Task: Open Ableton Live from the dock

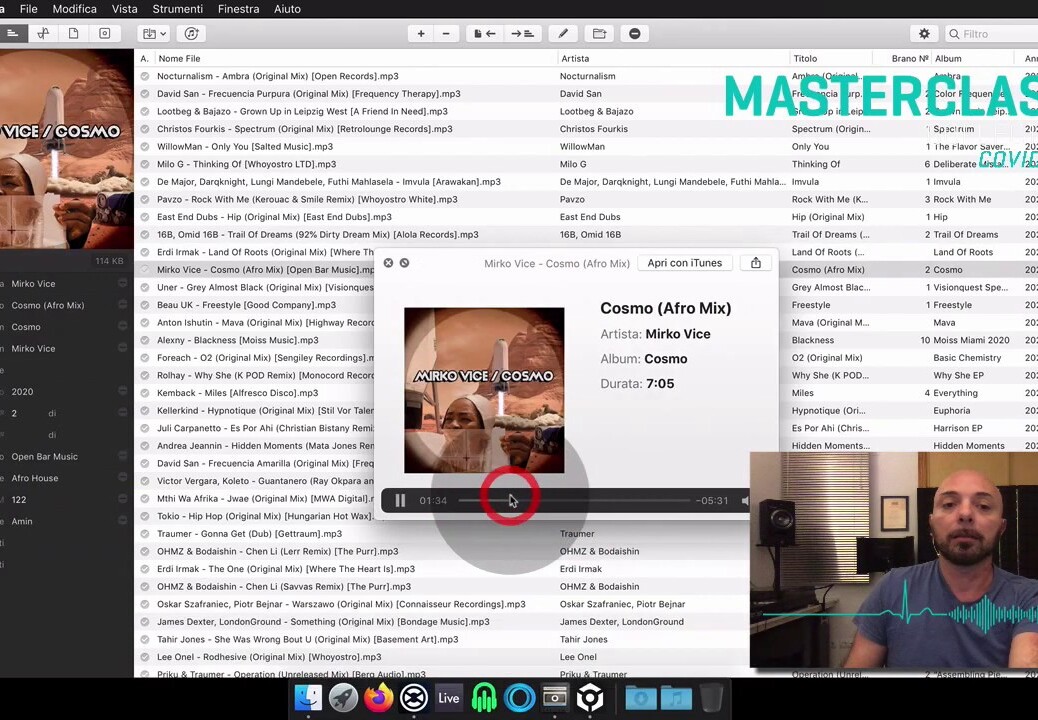Action: click(449, 698)
